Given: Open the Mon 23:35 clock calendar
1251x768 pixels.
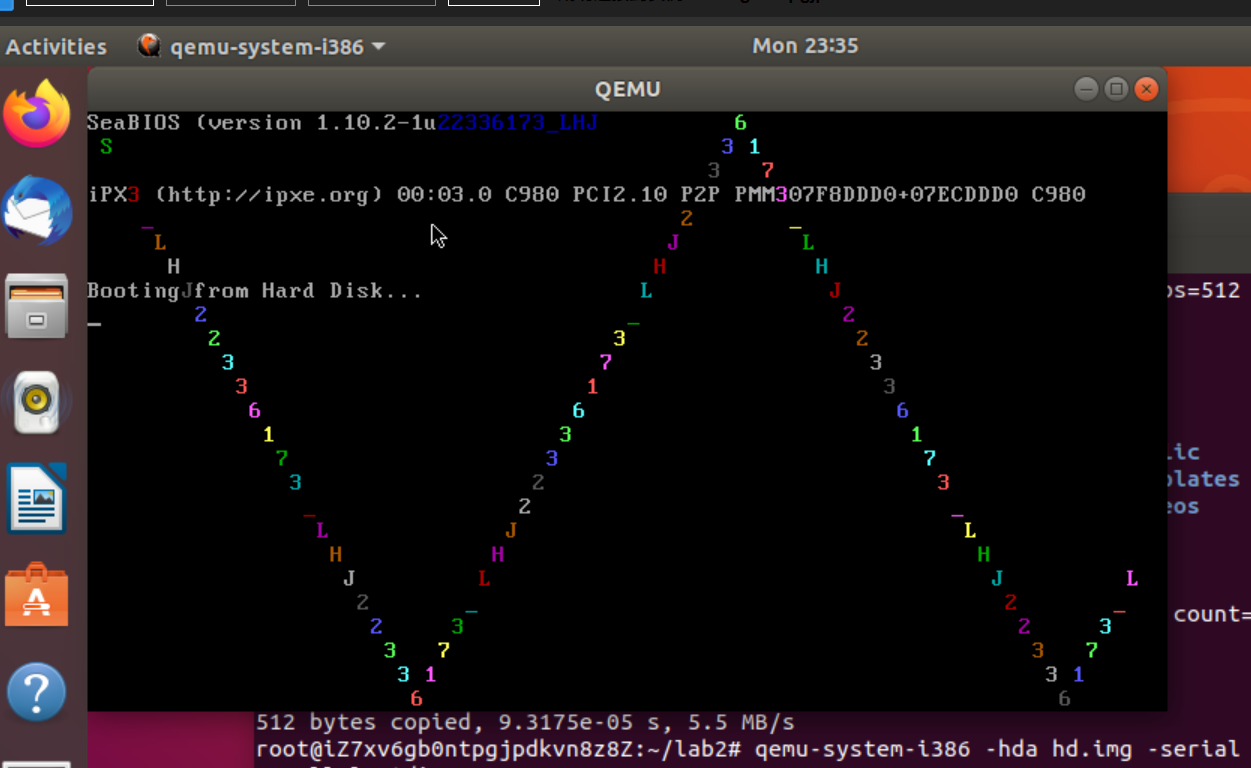Looking at the screenshot, I should point(804,46).
